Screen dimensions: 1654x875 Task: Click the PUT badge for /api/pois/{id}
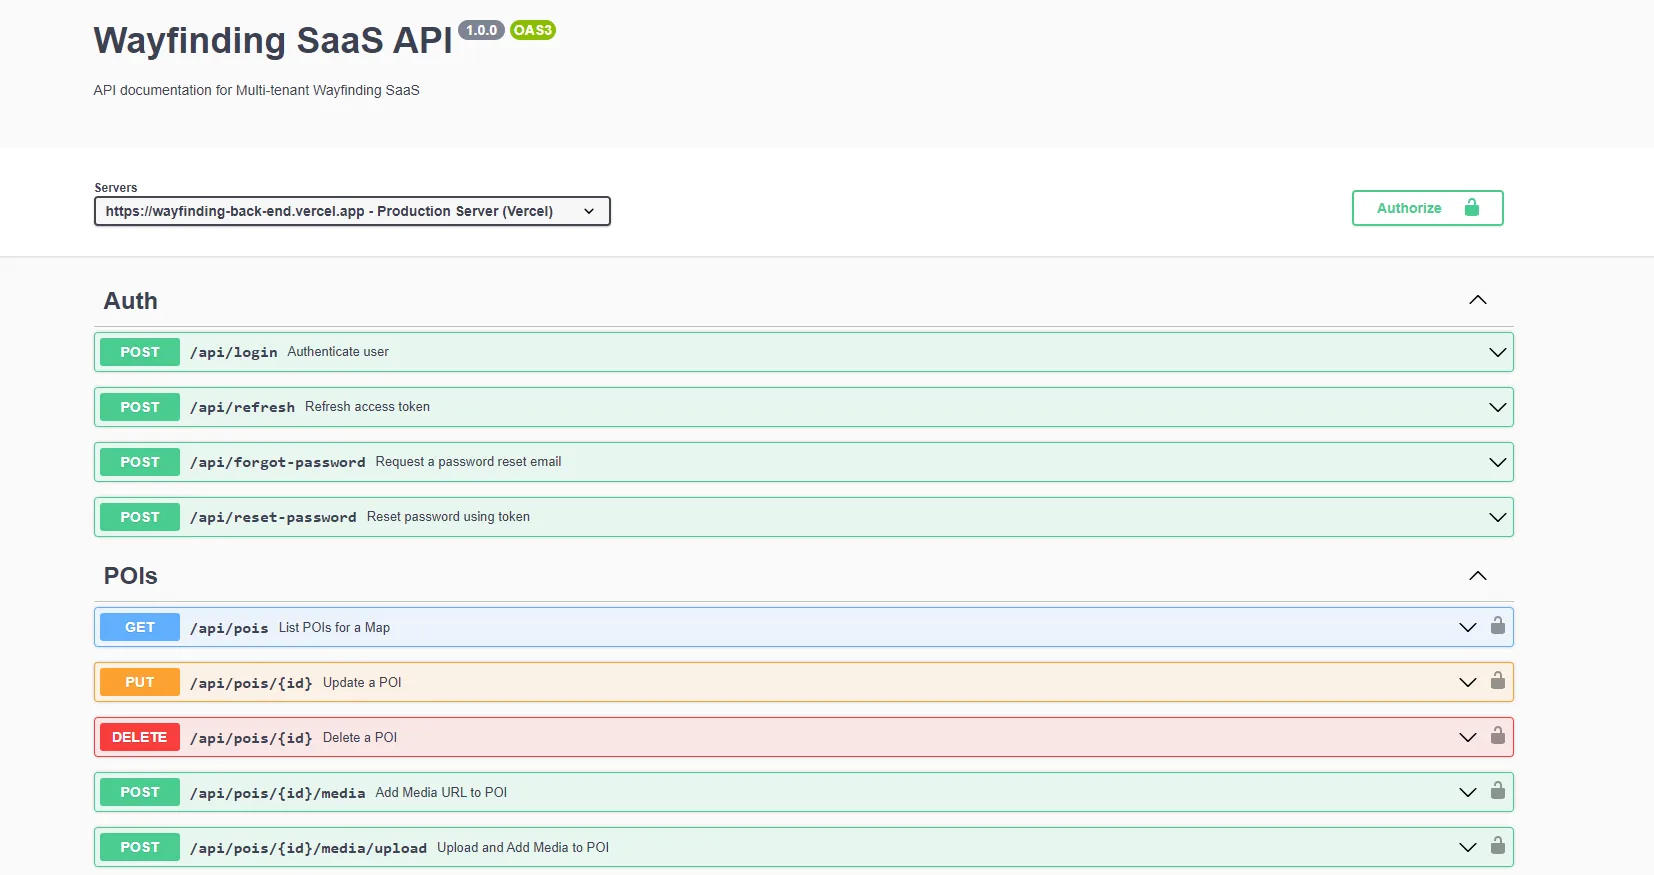pos(140,682)
